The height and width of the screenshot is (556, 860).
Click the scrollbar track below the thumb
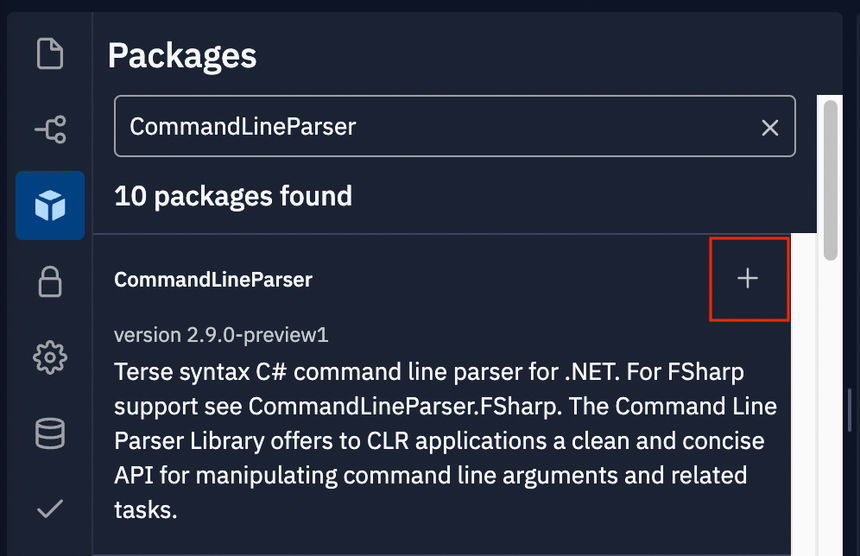830,400
